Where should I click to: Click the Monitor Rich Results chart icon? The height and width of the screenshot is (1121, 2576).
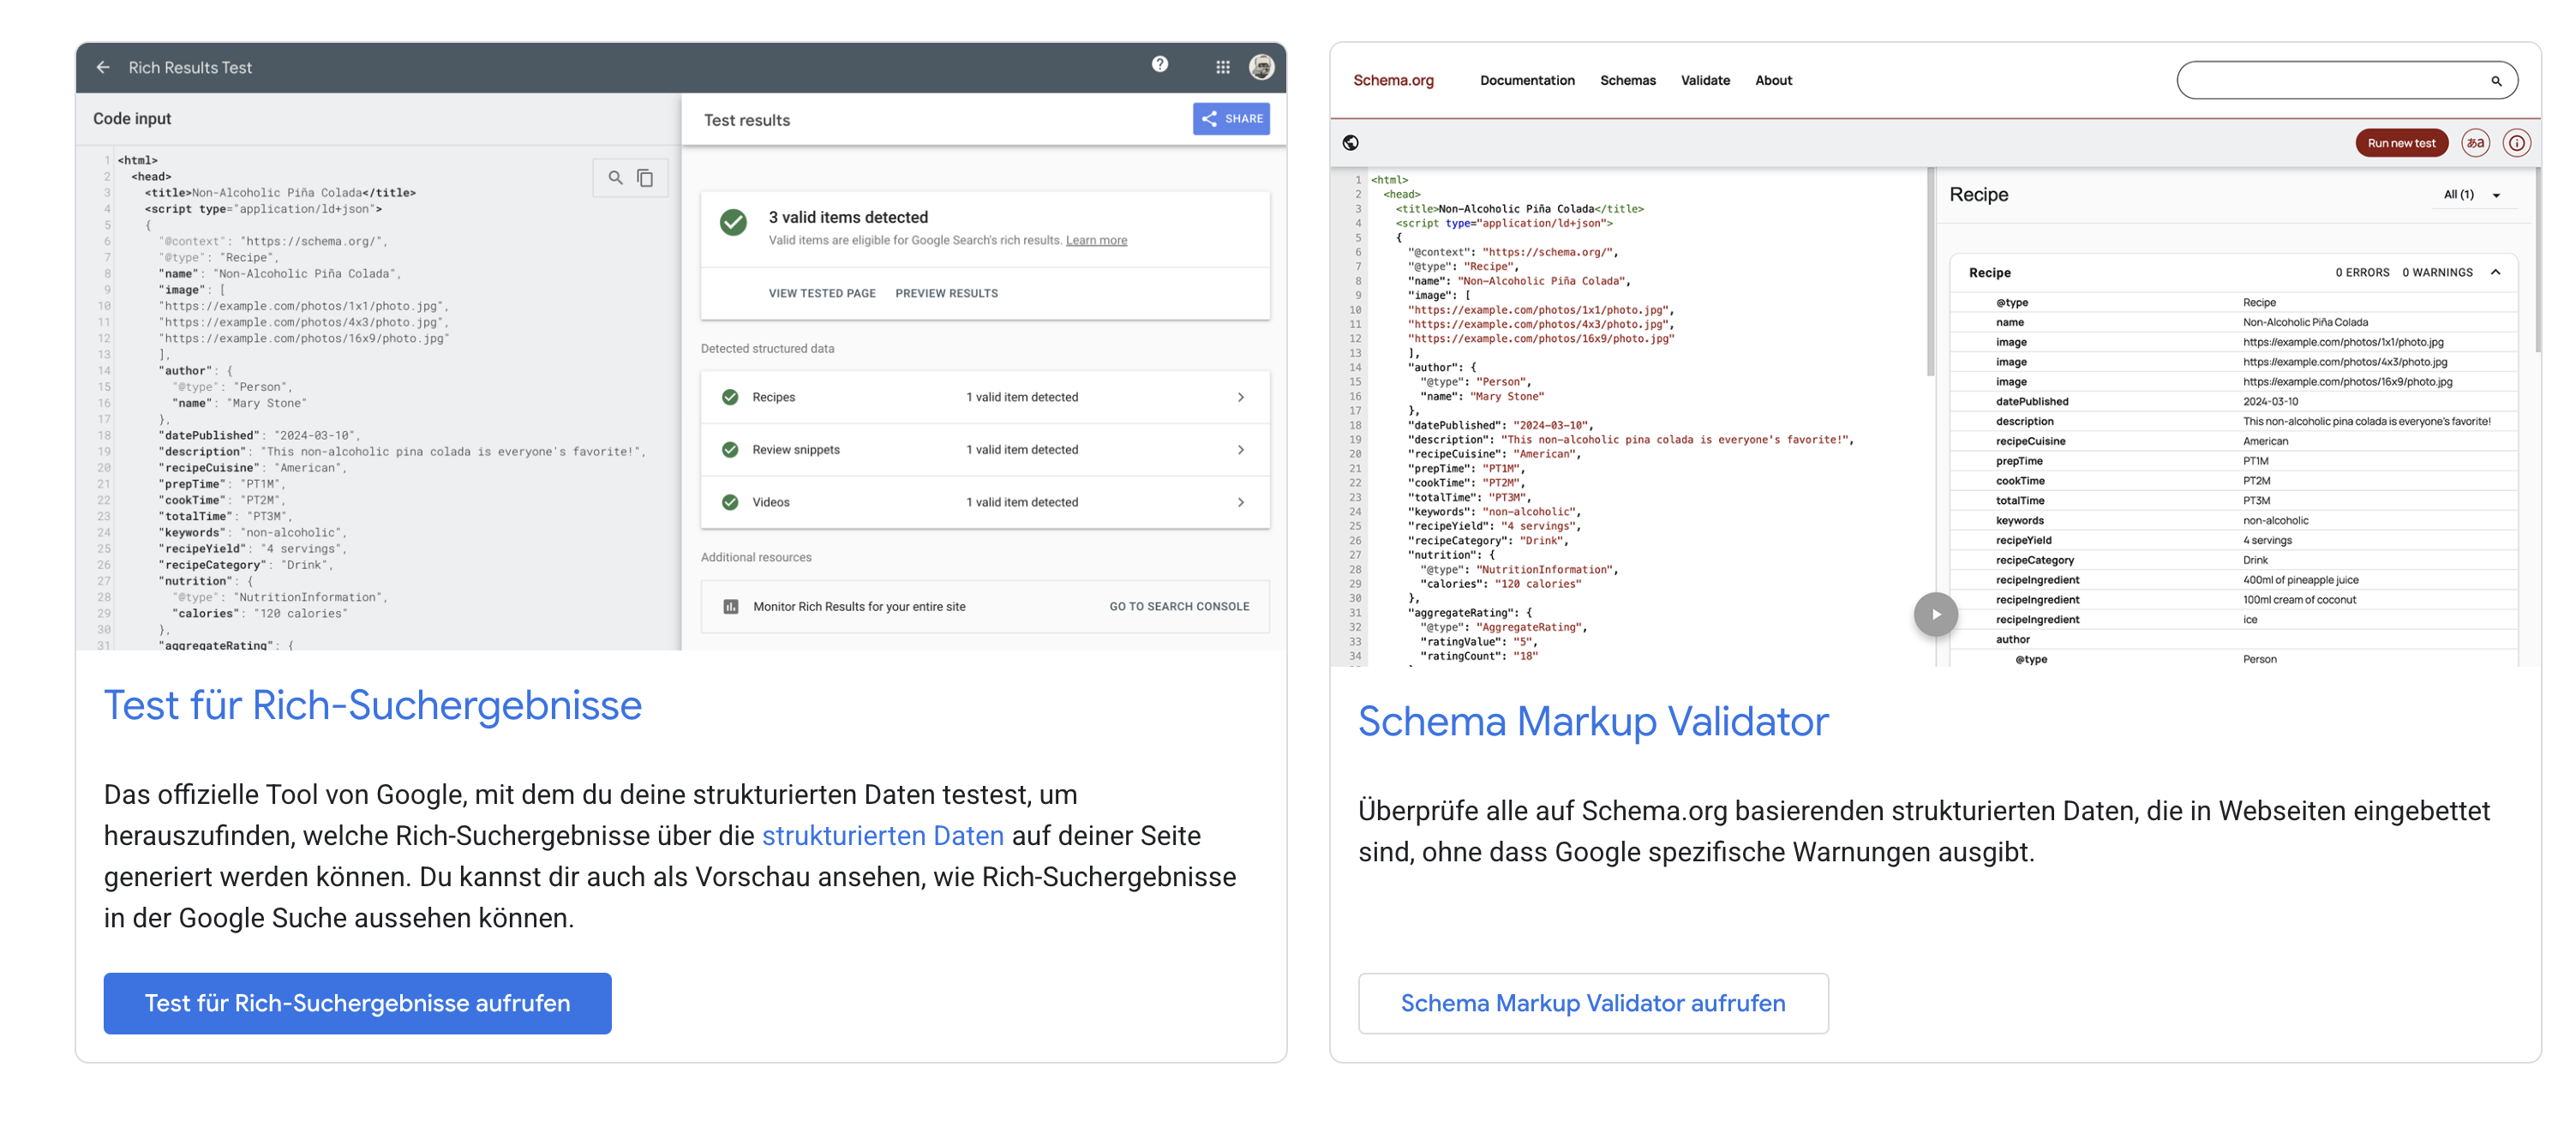click(x=731, y=607)
